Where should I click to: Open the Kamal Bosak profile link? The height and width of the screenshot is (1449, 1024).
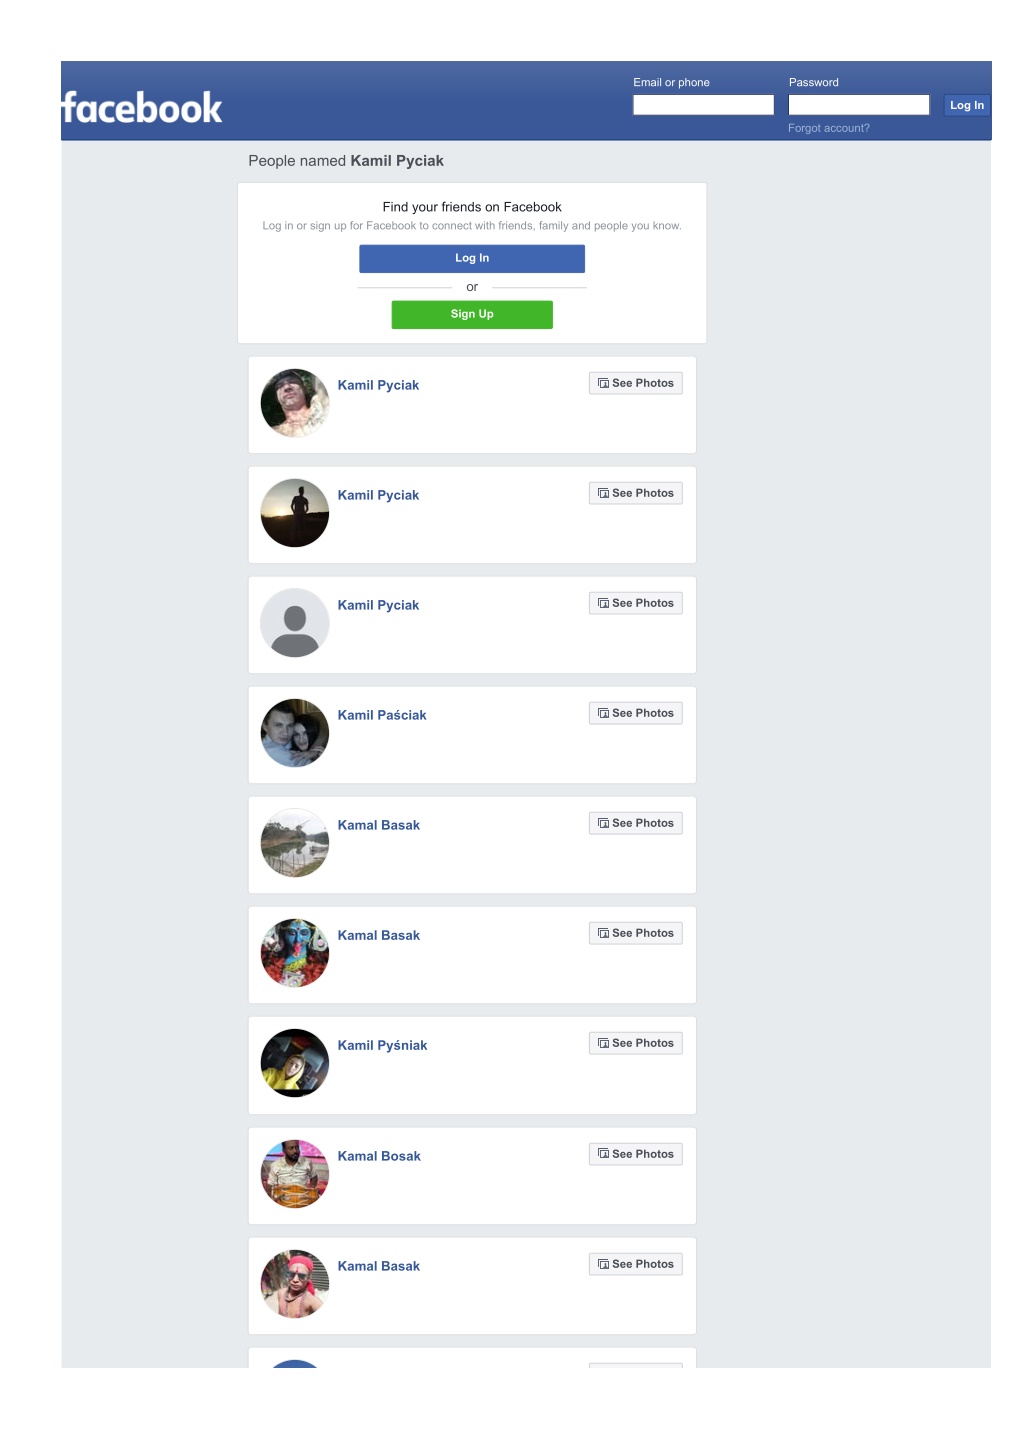pyautogui.click(x=379, y=1156)
